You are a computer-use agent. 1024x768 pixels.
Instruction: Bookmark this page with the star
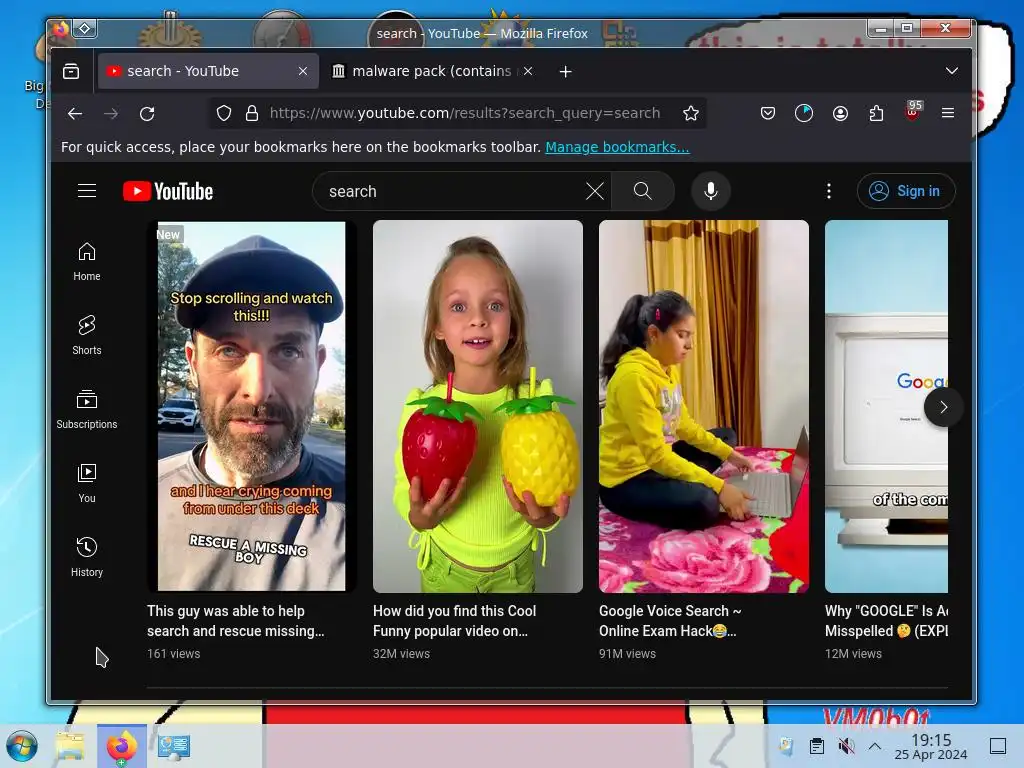point(691,114)
